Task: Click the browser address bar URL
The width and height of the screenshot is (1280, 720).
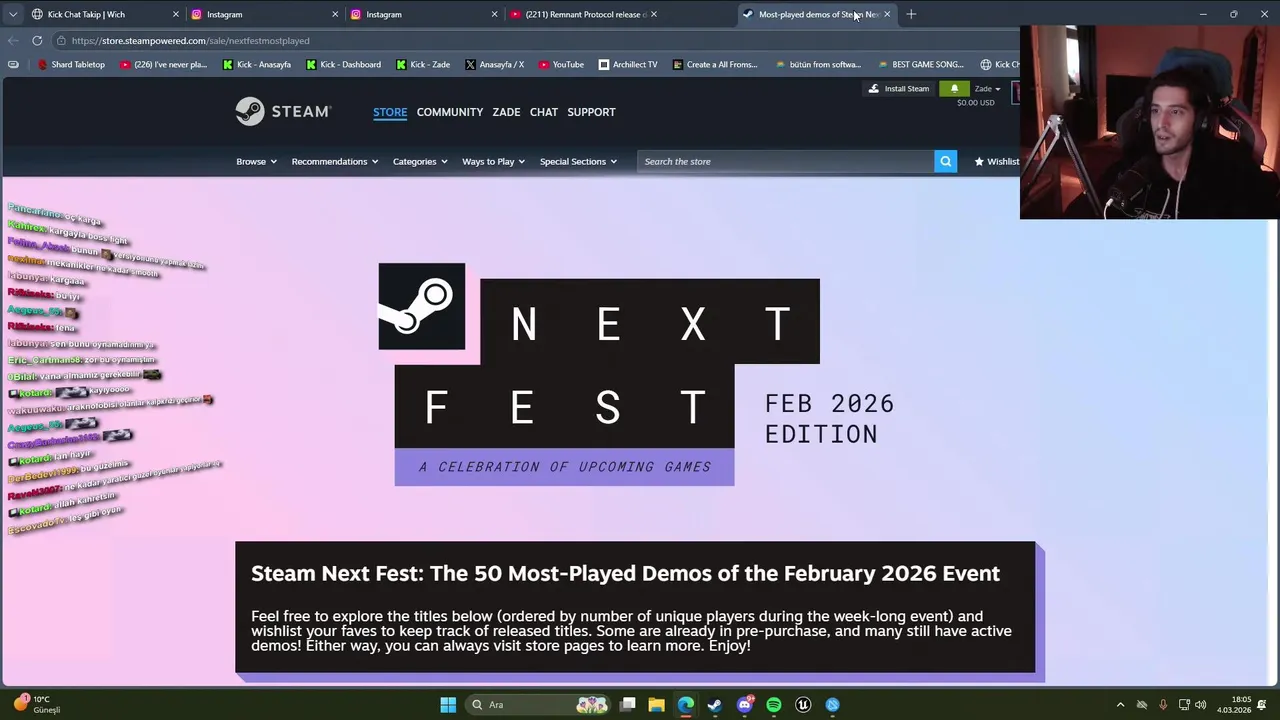Action: pyautogui.click(x=190, y=41)
